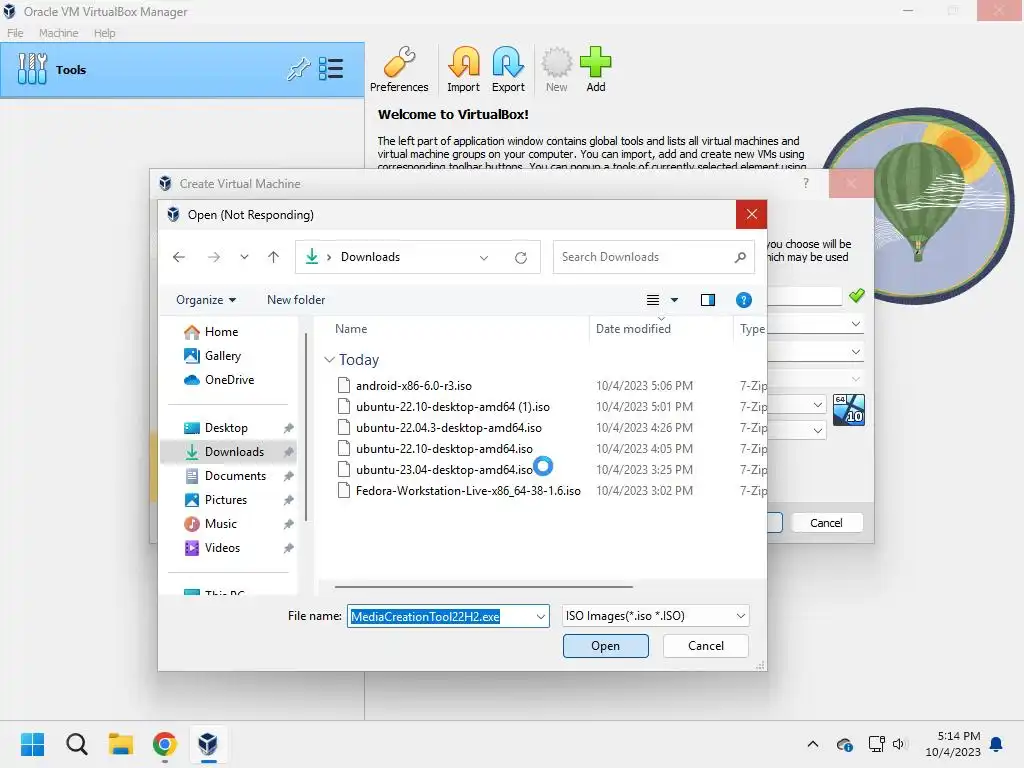Open Gallery in navigation pane
Image resolution: width=1024 pixels, height=768 pixels.
point(223,356)
